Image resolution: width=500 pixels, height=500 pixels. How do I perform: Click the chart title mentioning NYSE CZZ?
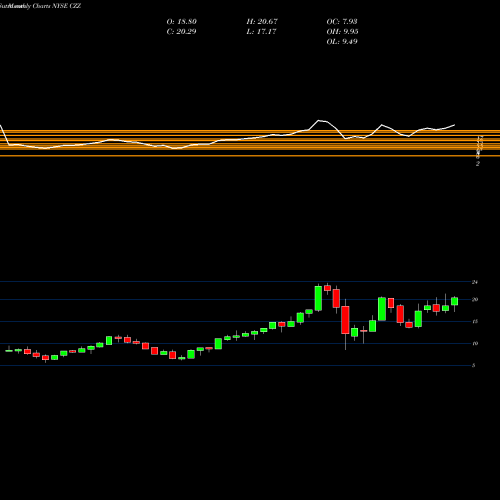(x=41, y=6)
